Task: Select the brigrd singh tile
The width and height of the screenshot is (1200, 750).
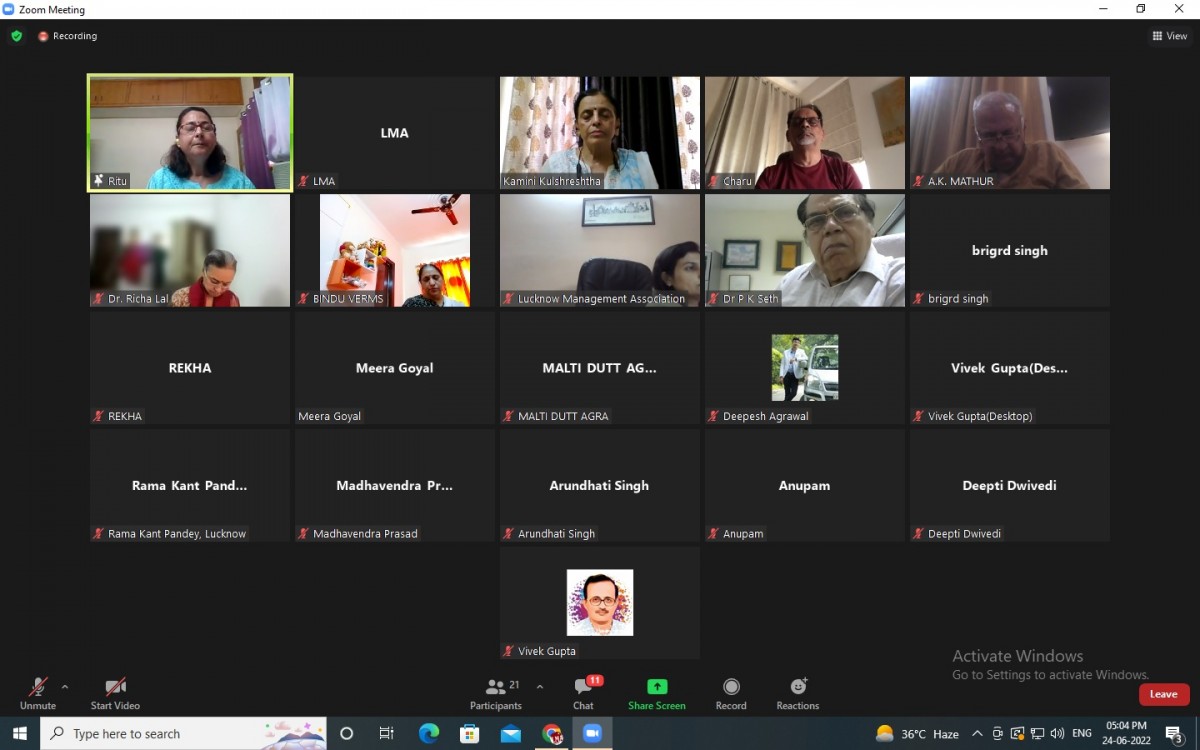Action: (1010, 250)
